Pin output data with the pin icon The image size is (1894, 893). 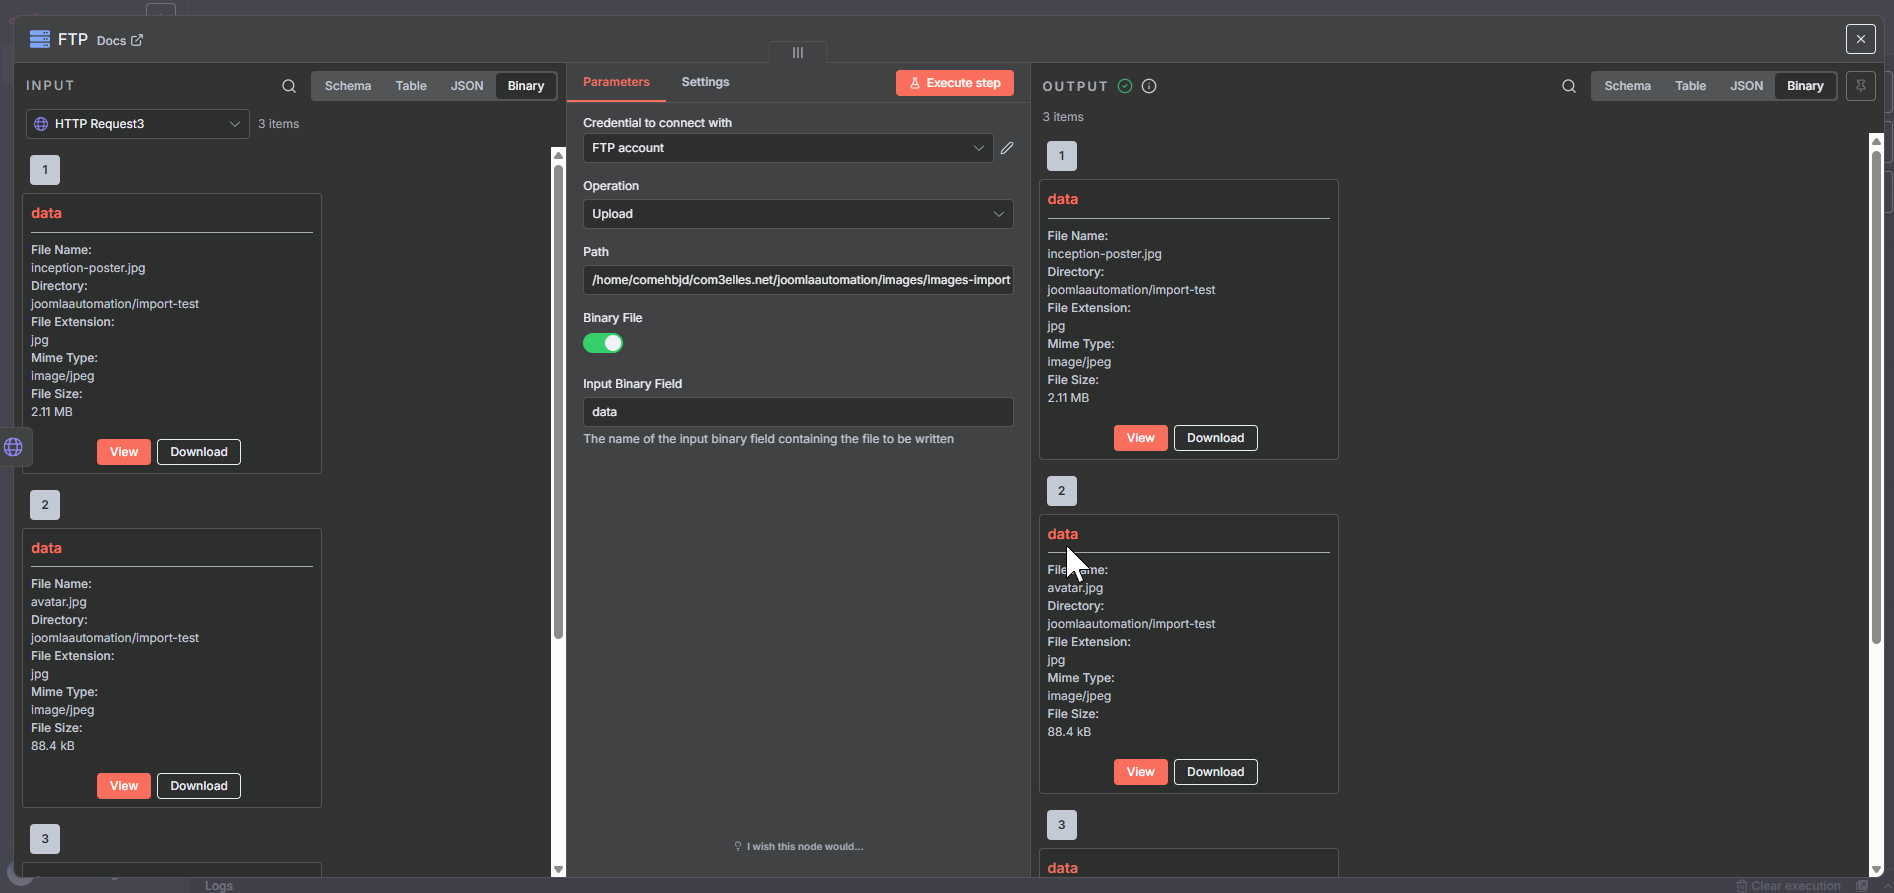[x=1860, y=86]
